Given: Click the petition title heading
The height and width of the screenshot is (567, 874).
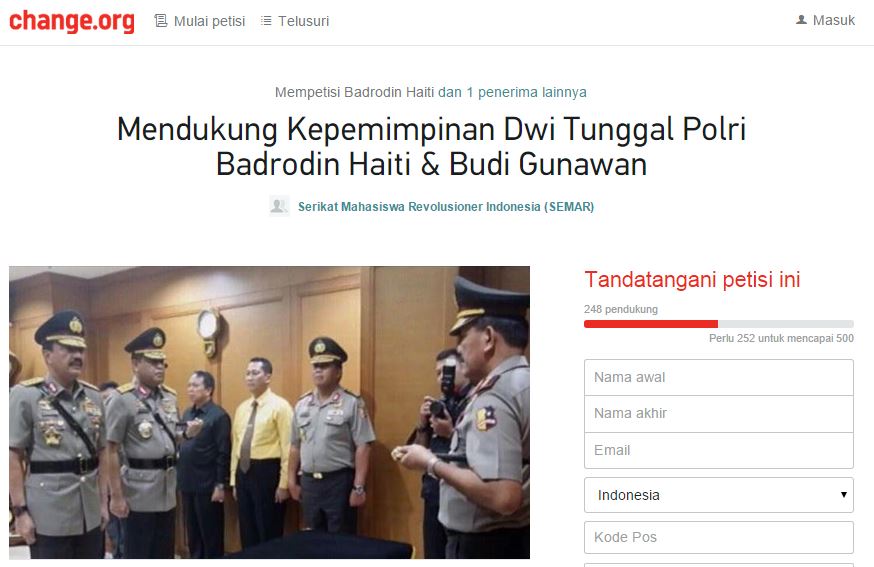Looking at the screenshot, I should pyautogui.click(x=431, y=146).
